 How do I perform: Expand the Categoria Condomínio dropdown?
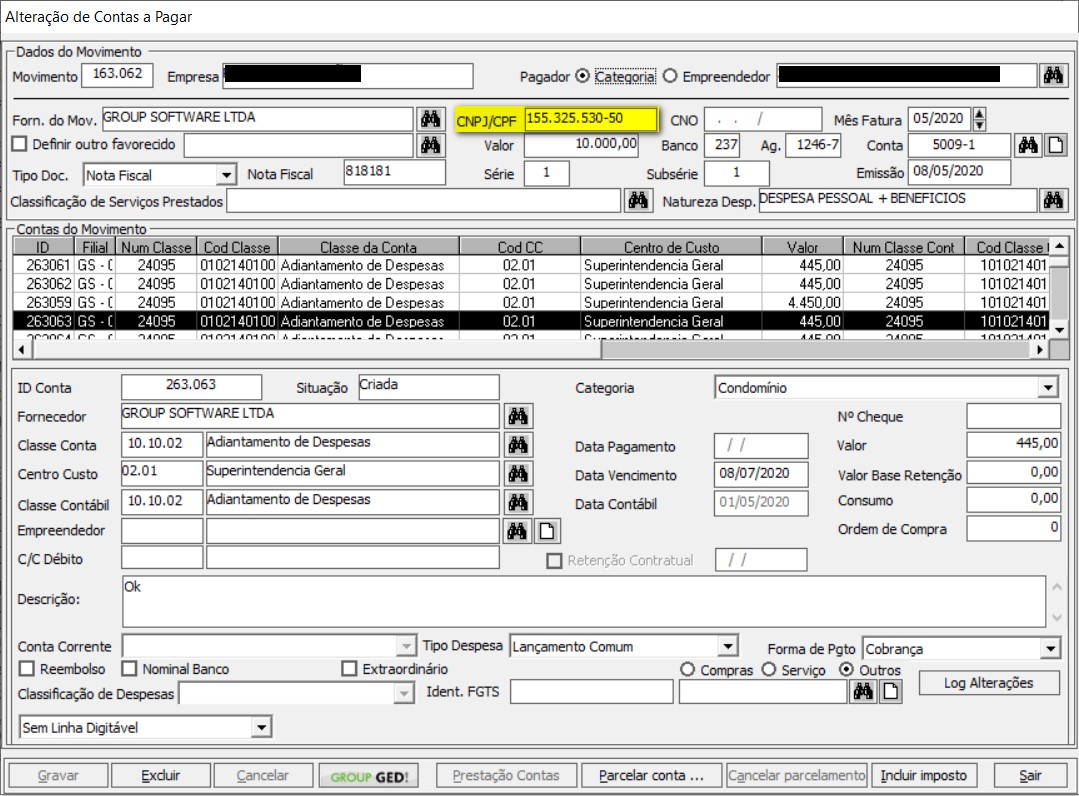click(1047, 388)
